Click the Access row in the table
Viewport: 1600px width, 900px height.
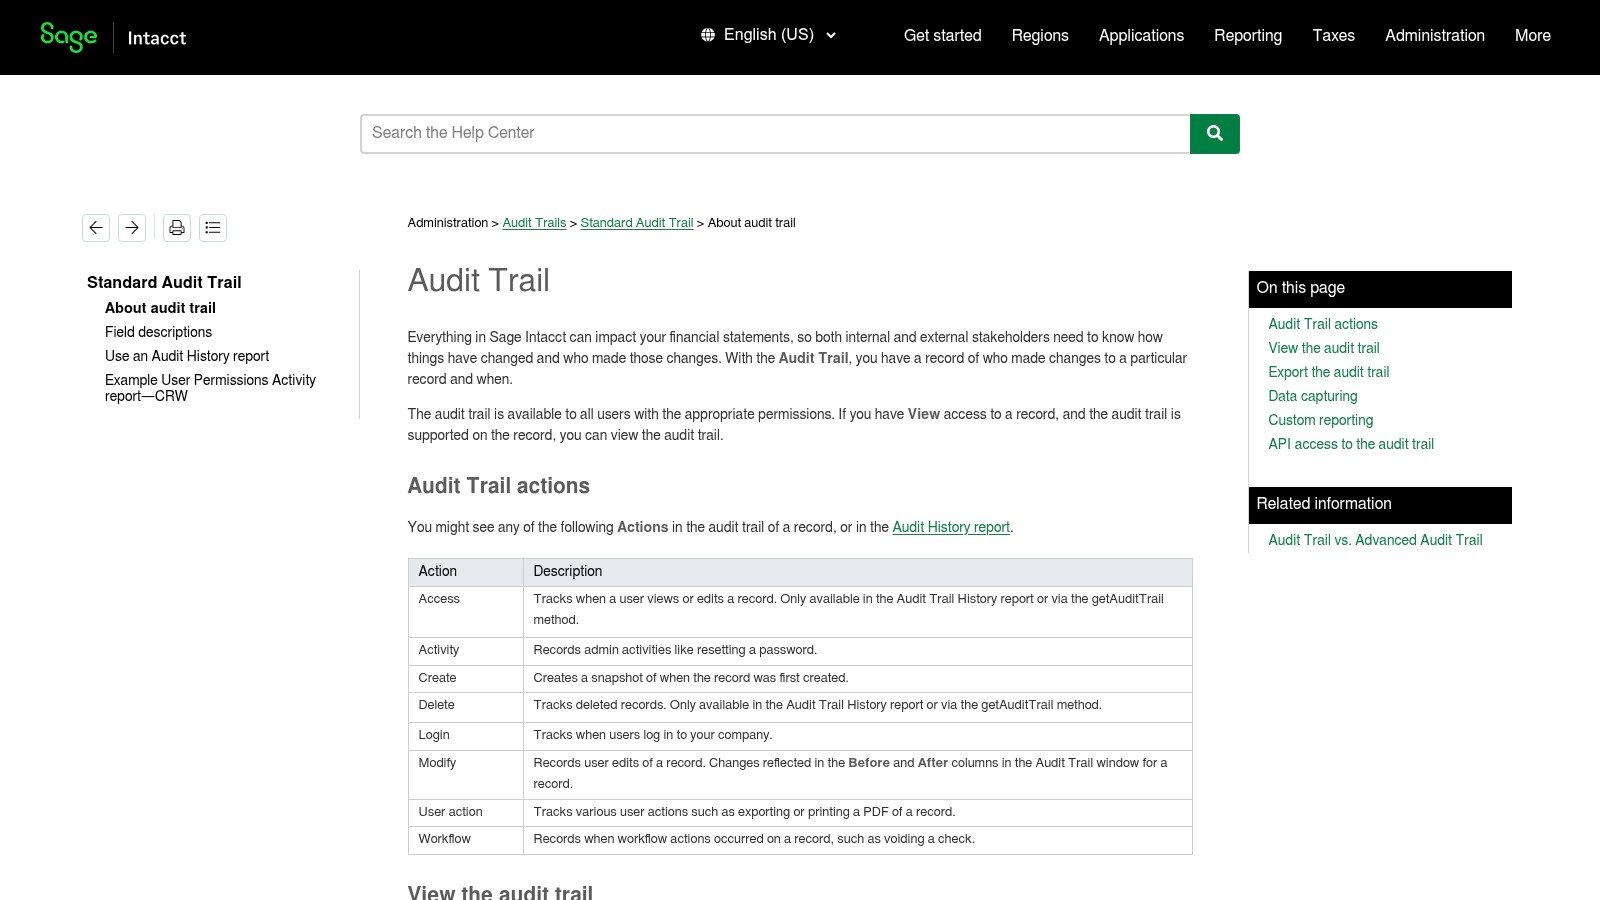coord(800,611)
